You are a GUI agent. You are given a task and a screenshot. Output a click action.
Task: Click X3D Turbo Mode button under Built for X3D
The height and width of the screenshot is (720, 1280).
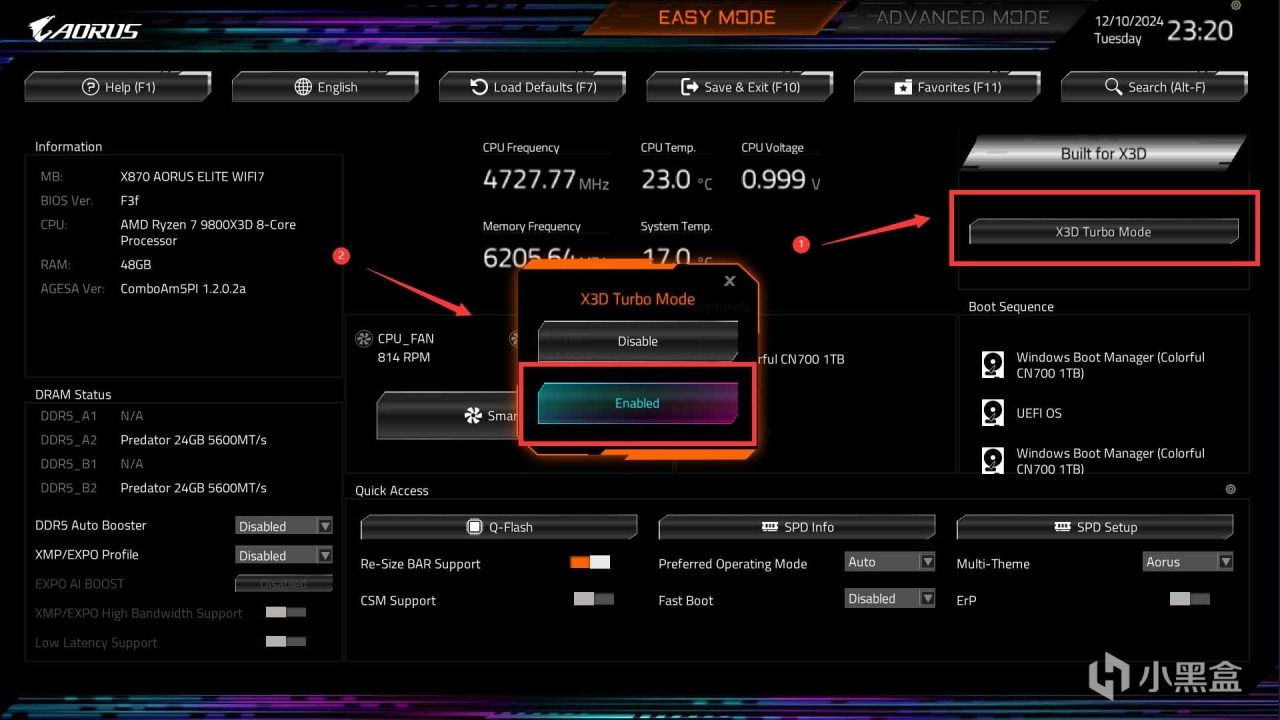1104,231
